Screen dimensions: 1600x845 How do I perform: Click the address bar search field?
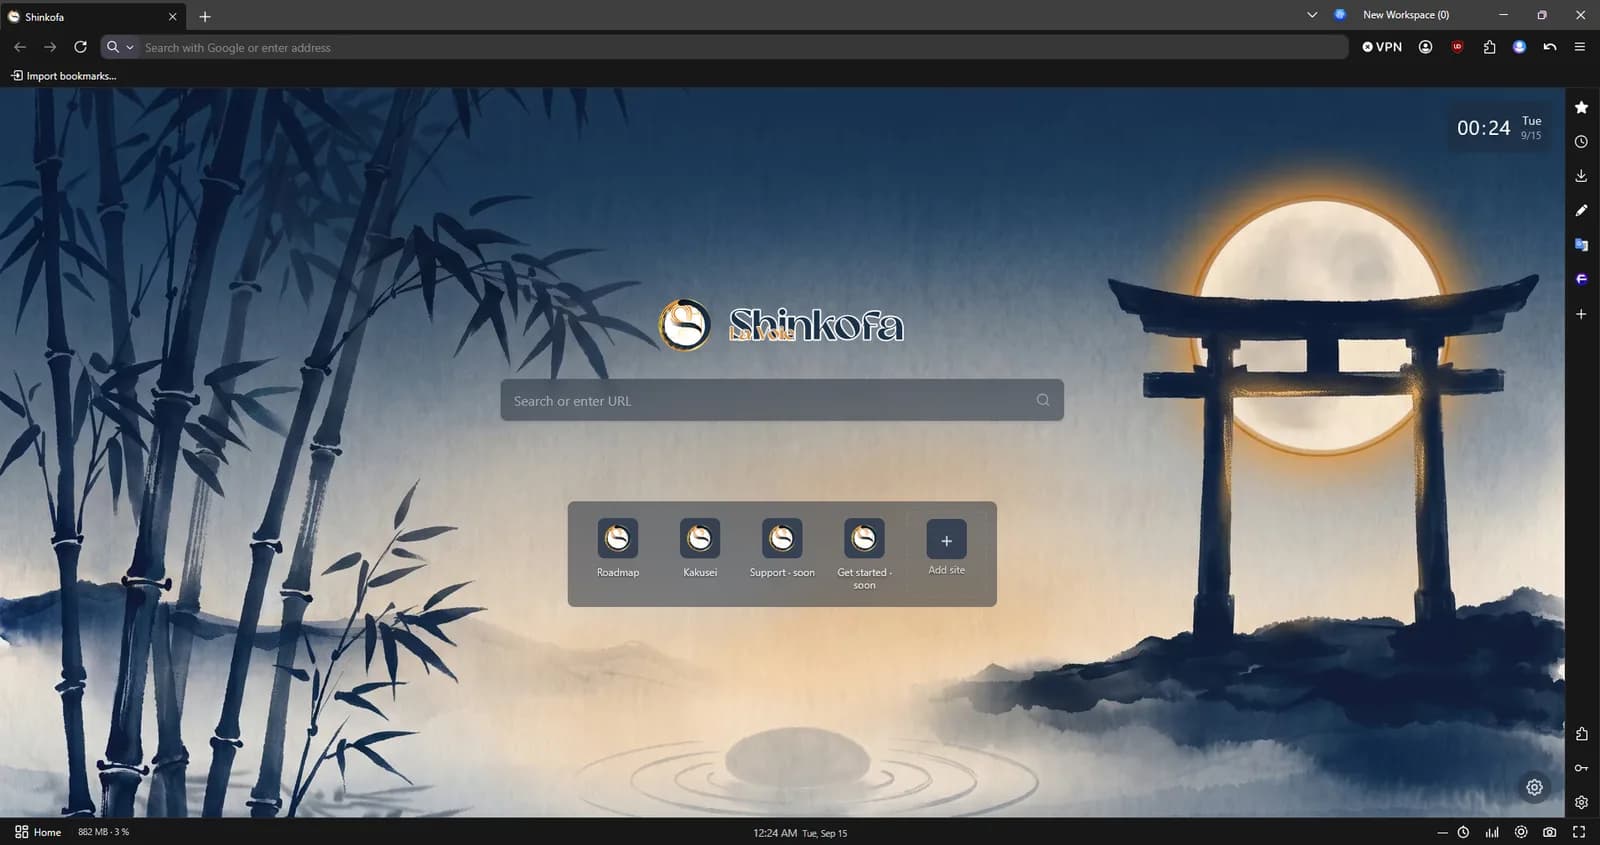click(740, 47)
